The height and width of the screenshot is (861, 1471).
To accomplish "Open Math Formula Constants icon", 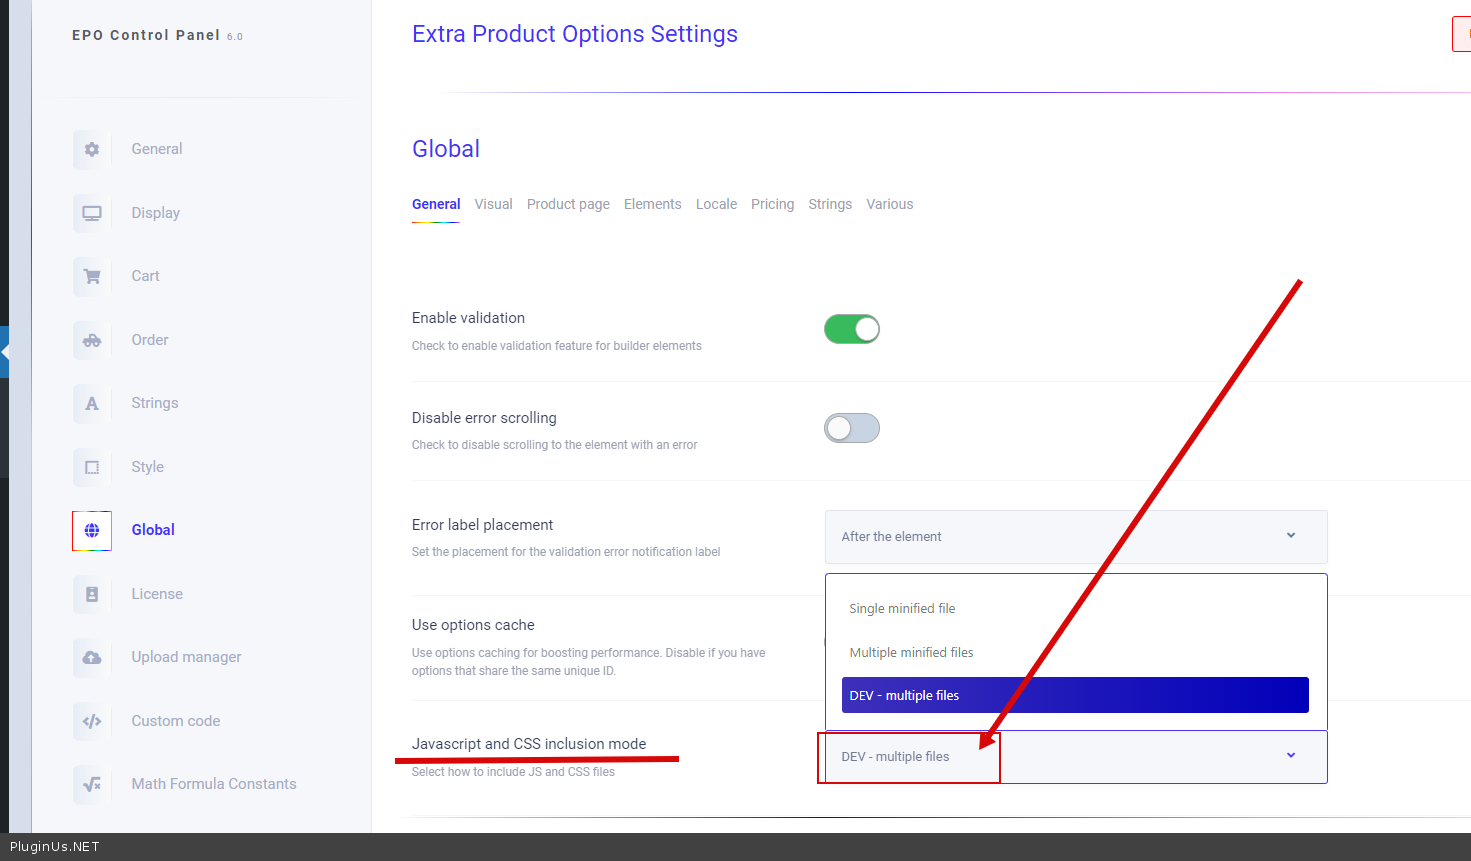I will point(92,784).
